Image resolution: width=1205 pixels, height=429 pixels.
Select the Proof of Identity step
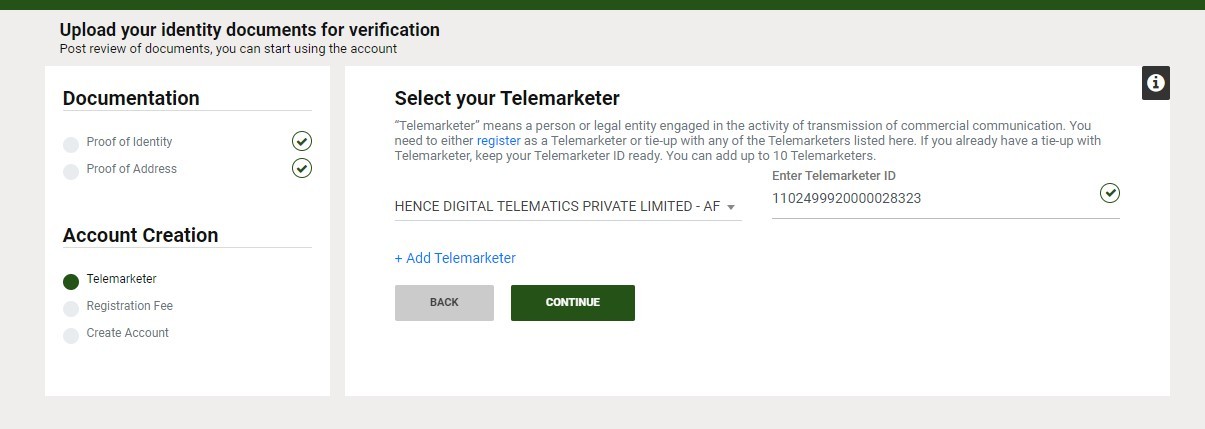pos(129,142)
